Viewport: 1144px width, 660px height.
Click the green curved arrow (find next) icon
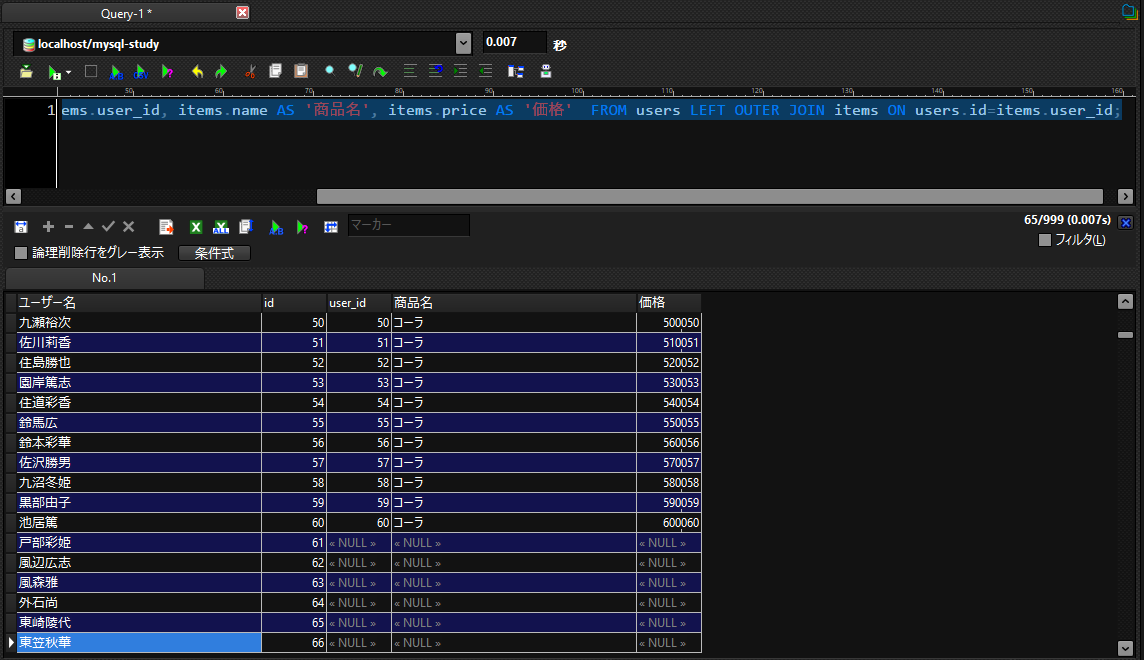380,71
